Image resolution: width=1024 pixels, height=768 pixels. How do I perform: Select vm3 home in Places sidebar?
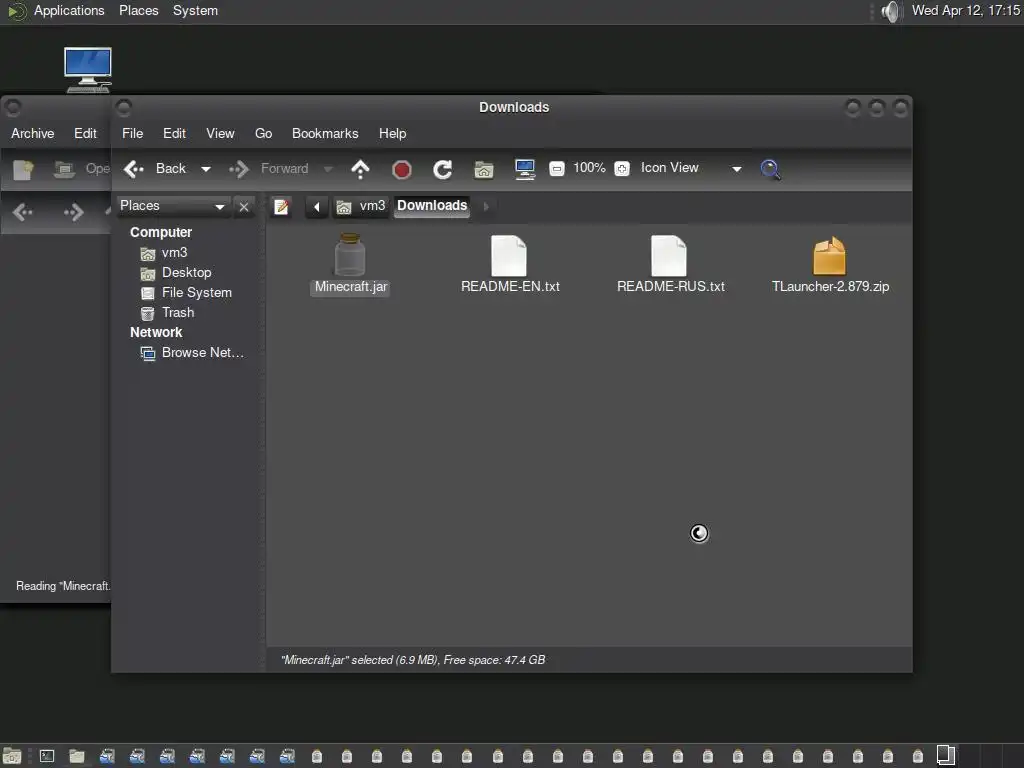tap(164, 253)
